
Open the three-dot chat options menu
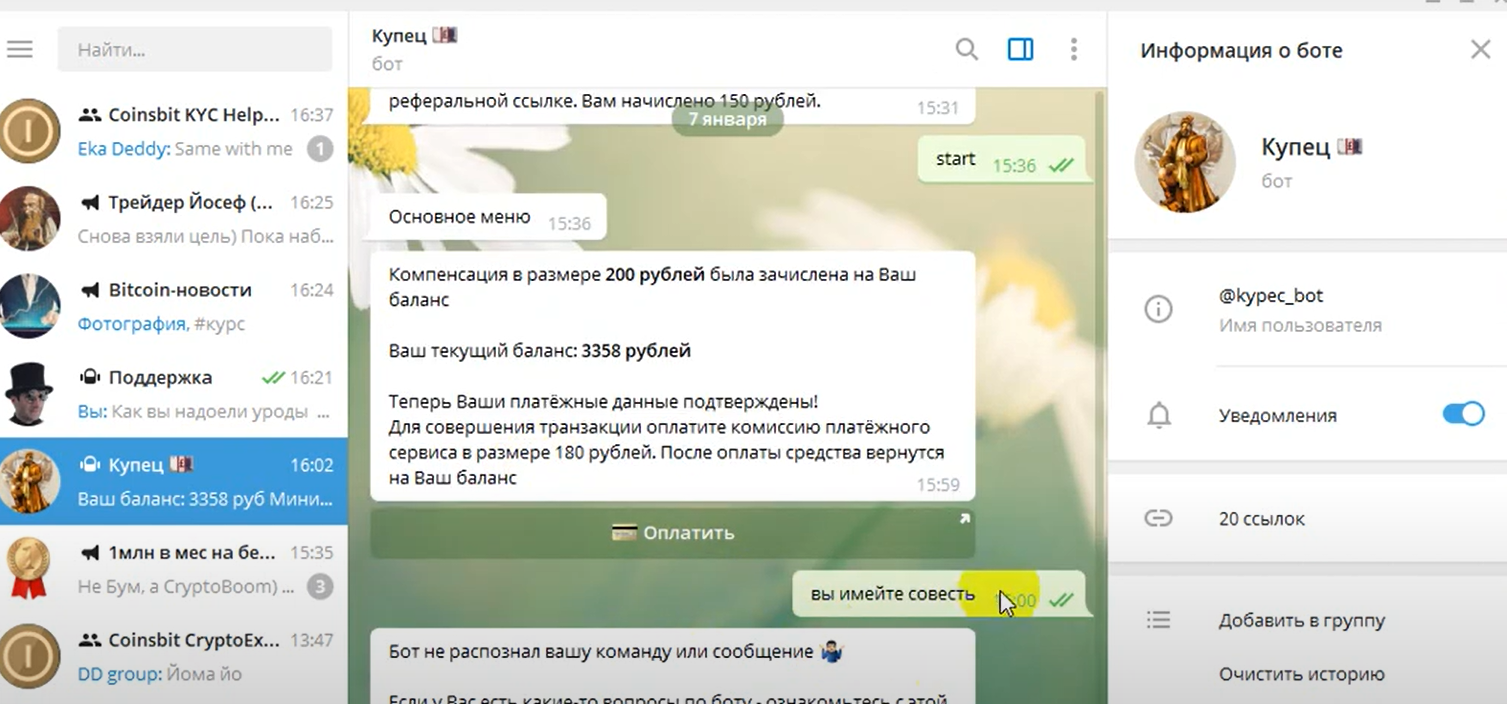click(x=1074, y=48)
